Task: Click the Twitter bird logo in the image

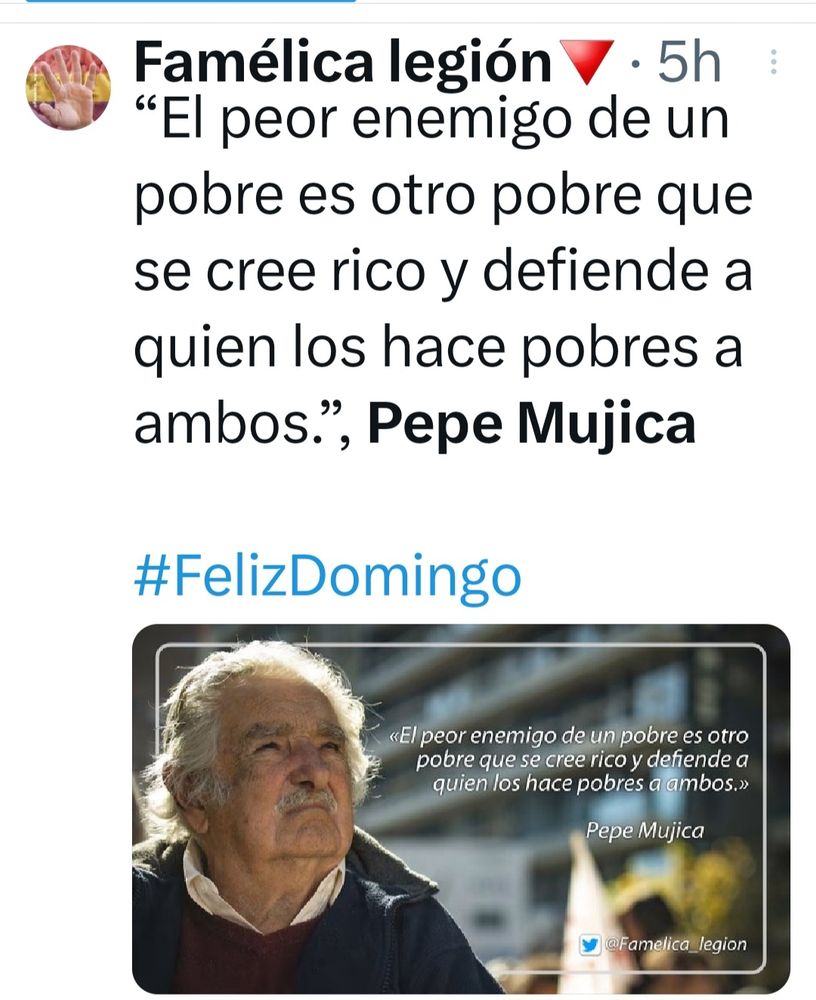Action: click(590, 945)
